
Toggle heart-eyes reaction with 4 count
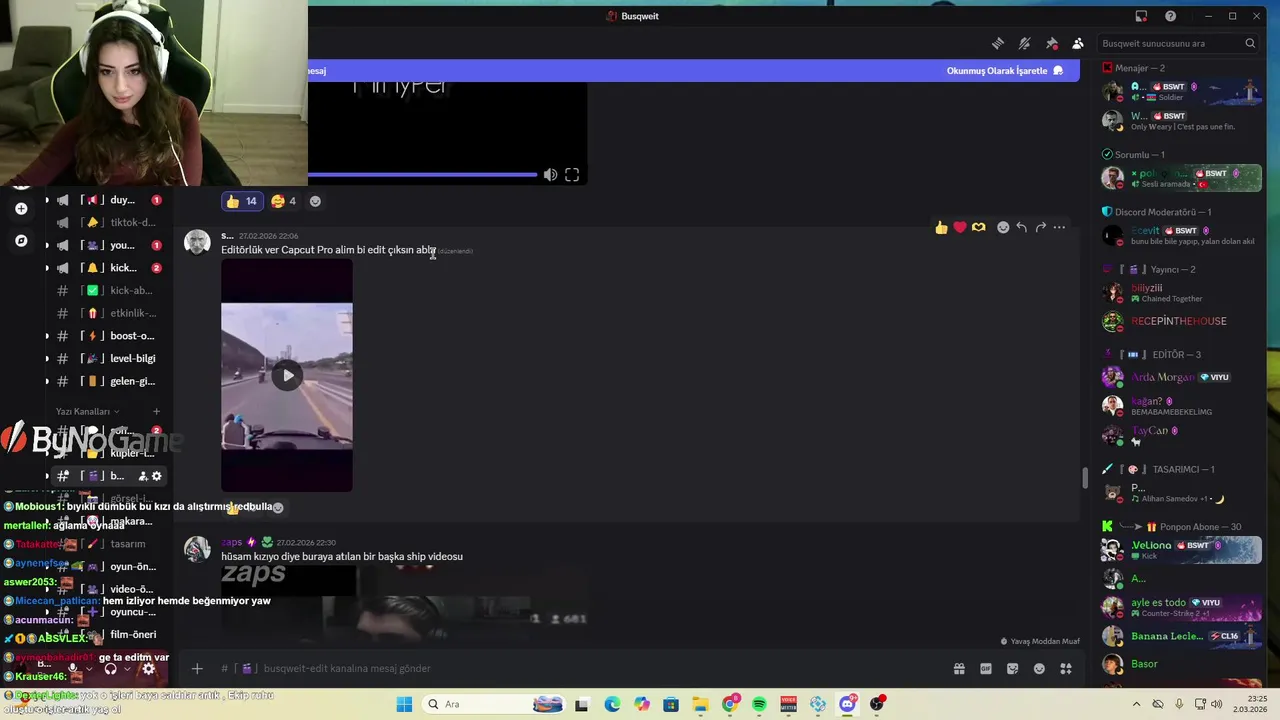(x=283, y=201)
